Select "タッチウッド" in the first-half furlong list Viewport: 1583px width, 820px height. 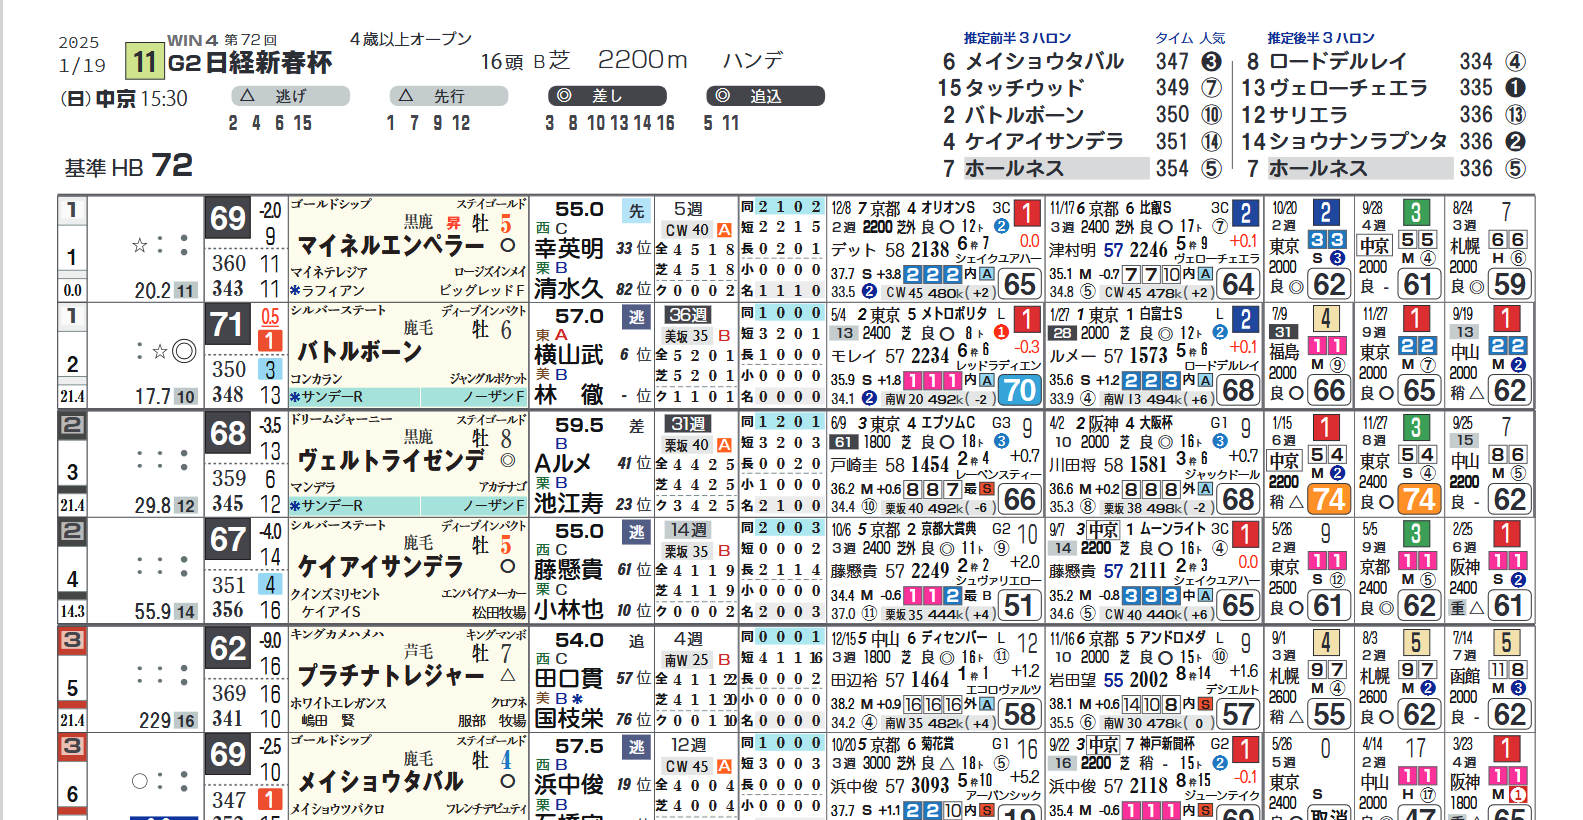(1024, 88)
